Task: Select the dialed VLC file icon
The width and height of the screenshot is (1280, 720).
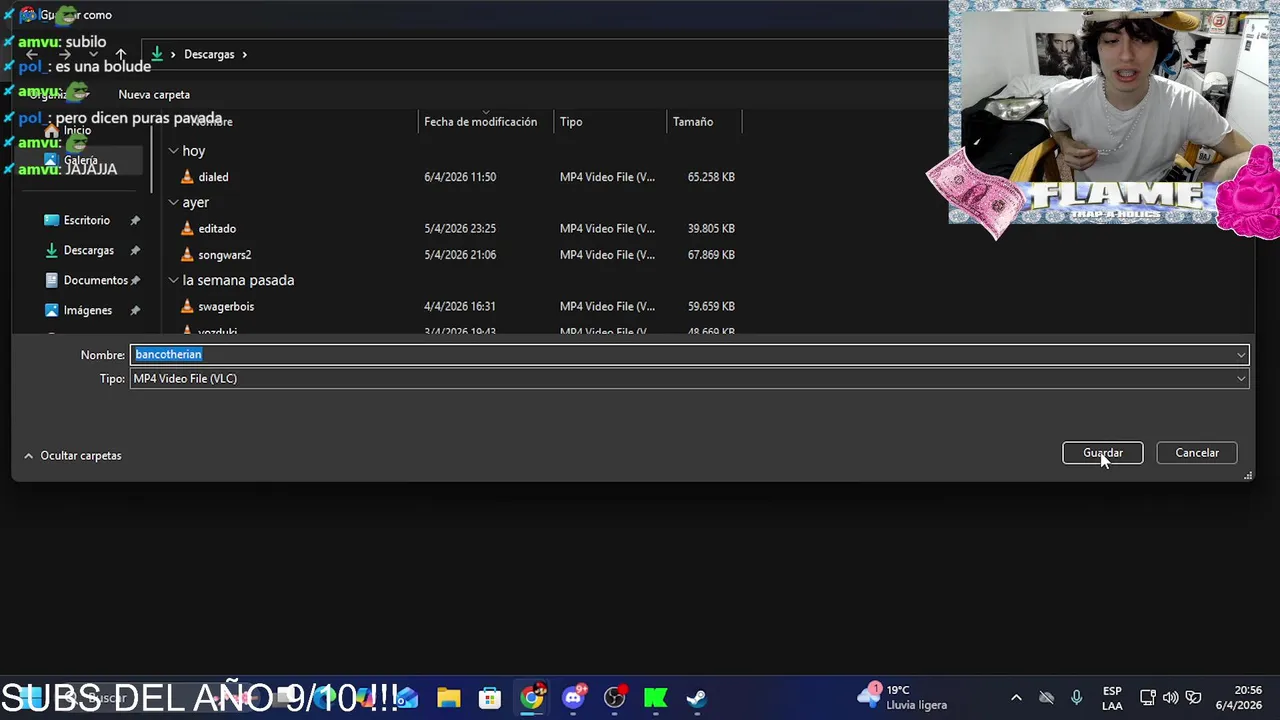Action: [187, 177]
